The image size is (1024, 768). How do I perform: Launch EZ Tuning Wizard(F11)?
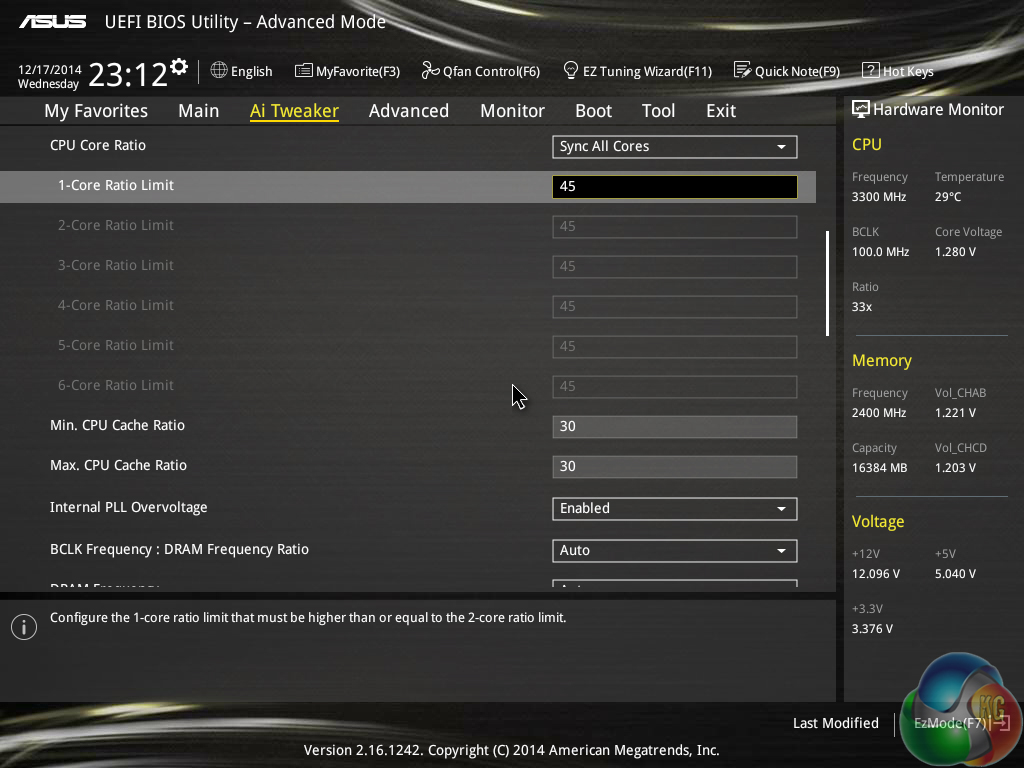pyautogui.click(x=637, y=71)
